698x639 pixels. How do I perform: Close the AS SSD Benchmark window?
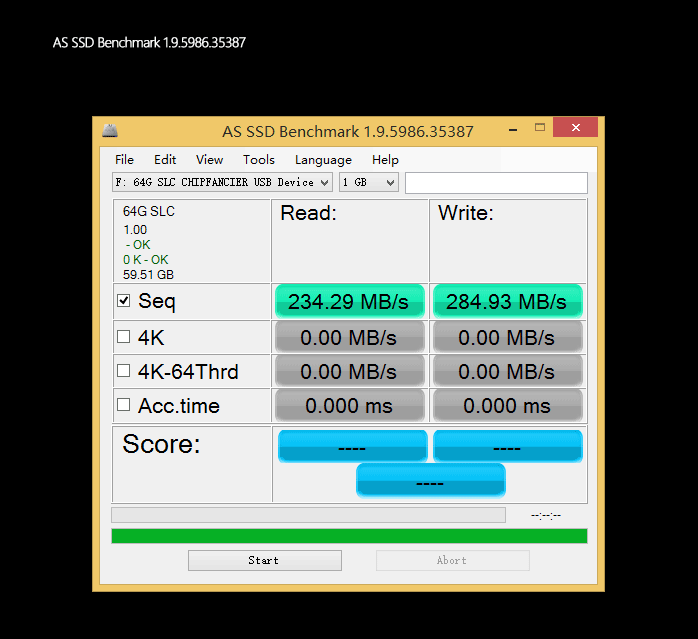[x=575, y=128]
